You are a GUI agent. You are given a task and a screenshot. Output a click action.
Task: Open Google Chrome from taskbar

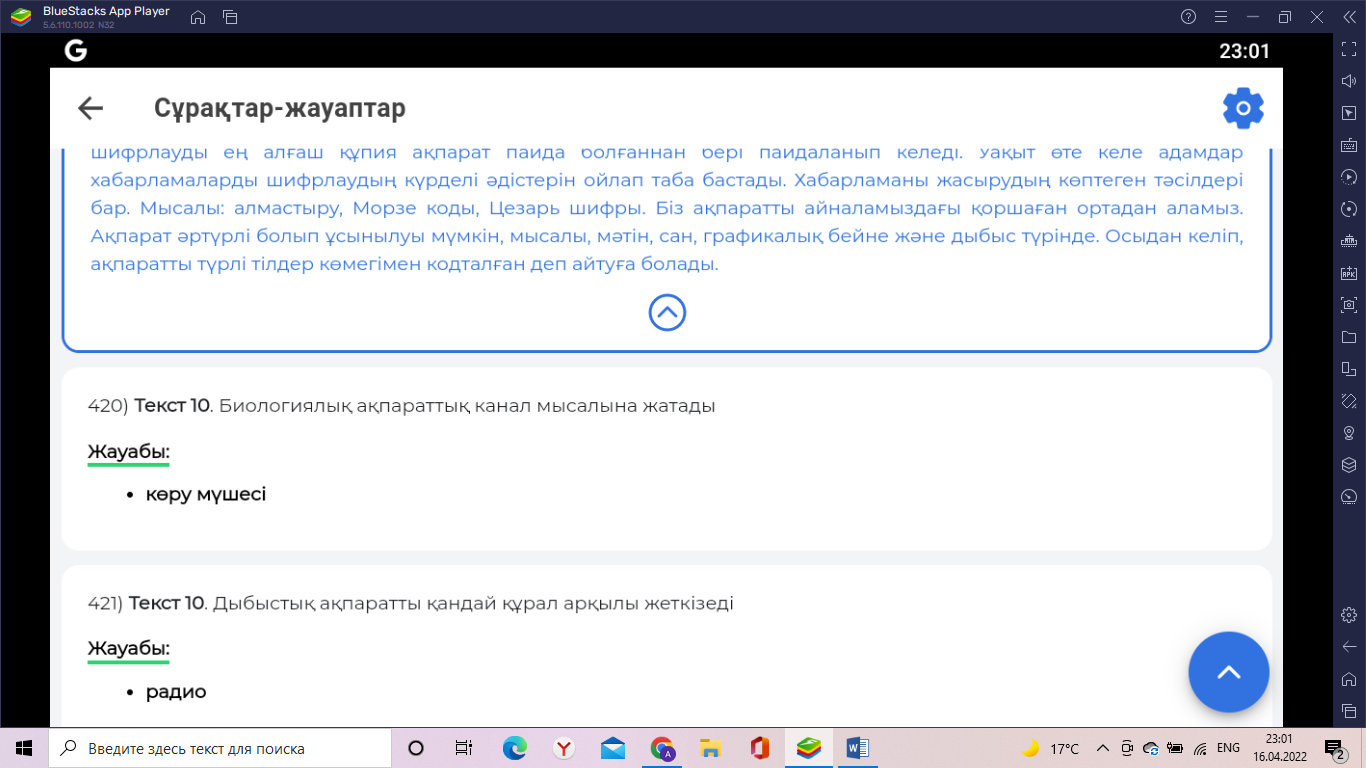662,748
